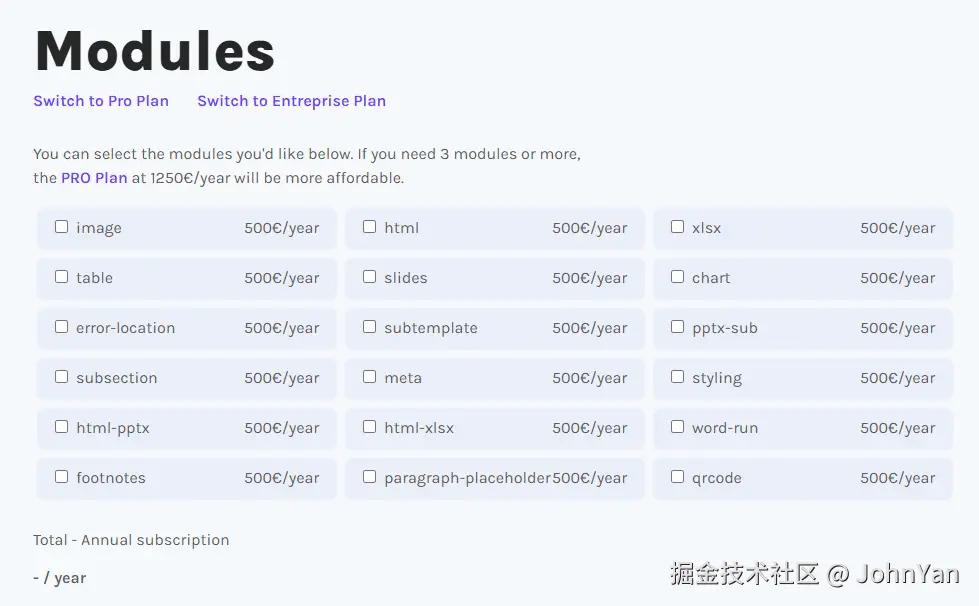This screenshot has height=606, width=979.
Task: Open the Switch to Pro Plan link
Action: pos(101,101)
